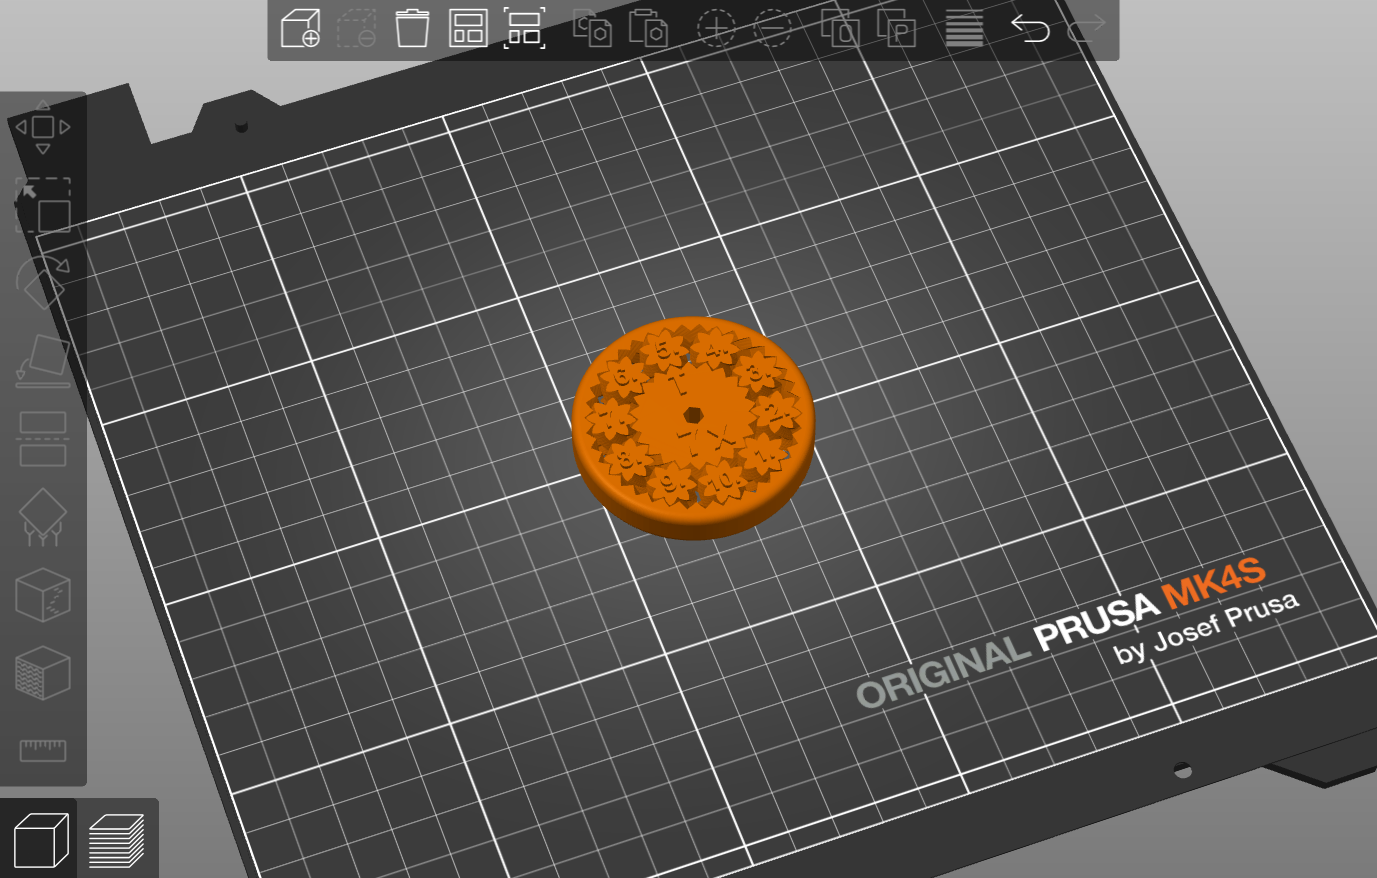Click the Redo arrow icon

coord(1086,28)
